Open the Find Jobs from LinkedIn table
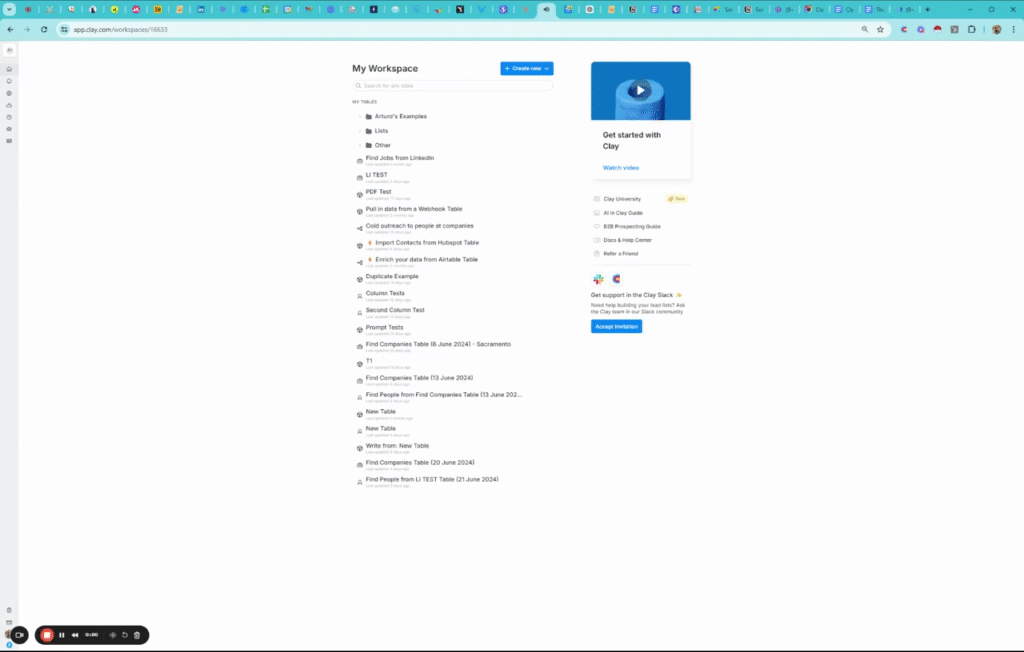The height and width of the screenshot is (652, 1024). [x=399, y=158]
